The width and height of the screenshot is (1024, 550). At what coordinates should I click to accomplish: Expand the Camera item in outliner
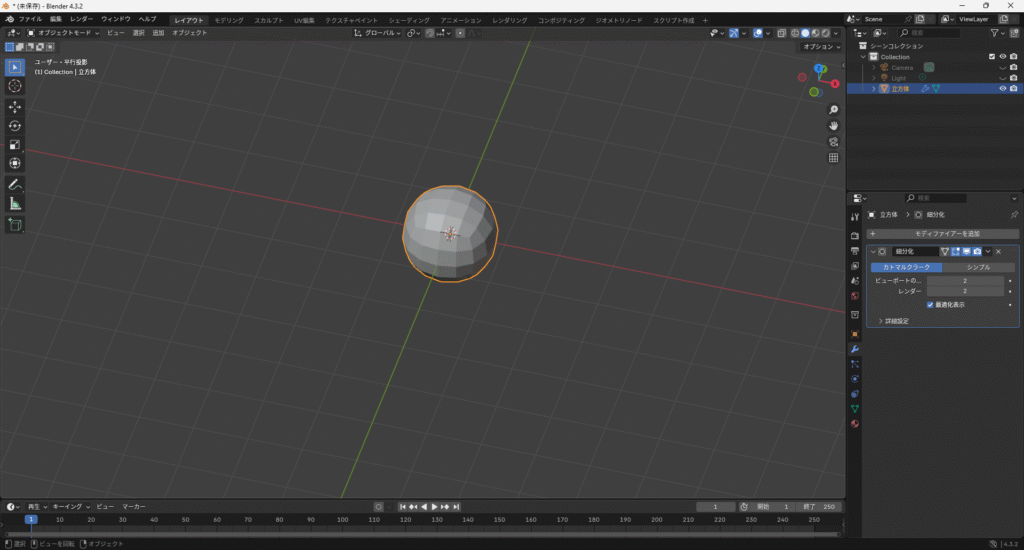(873, 67)
